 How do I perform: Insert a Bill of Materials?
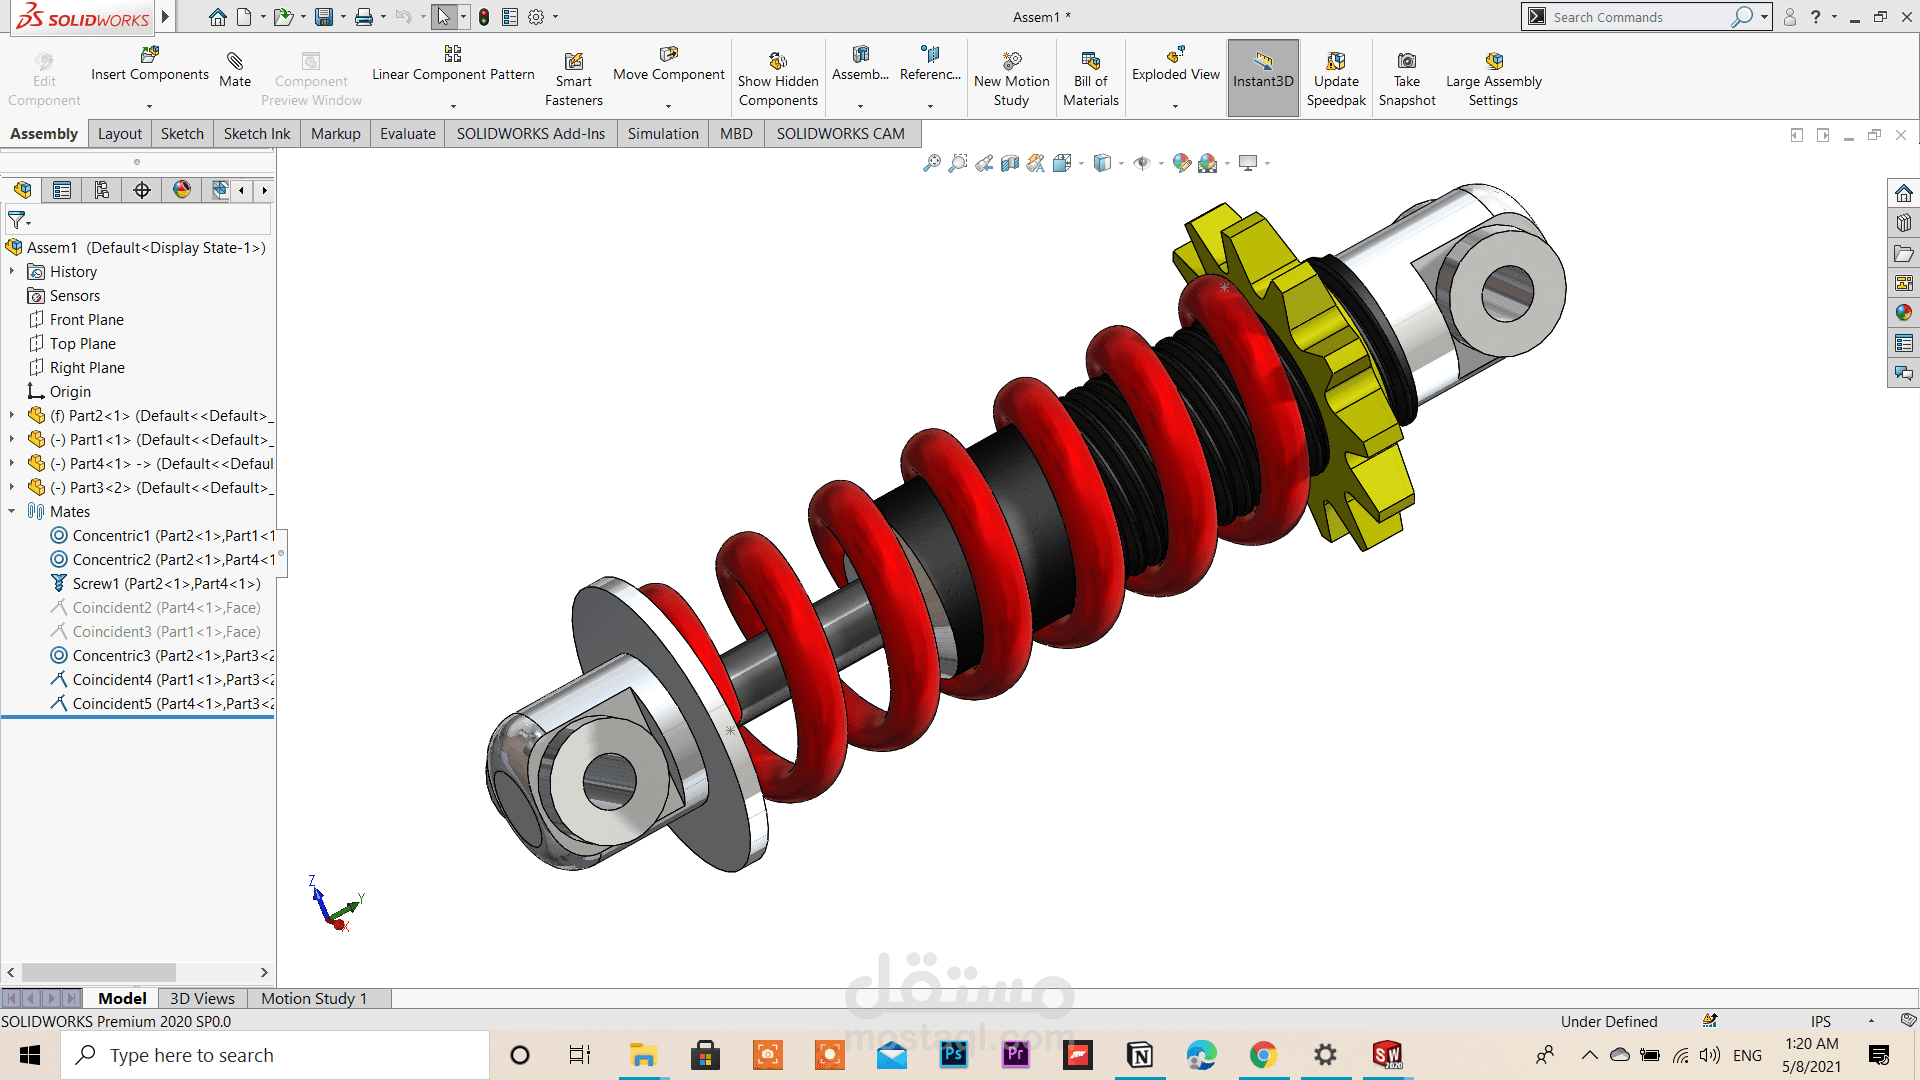coord(1090,77)
